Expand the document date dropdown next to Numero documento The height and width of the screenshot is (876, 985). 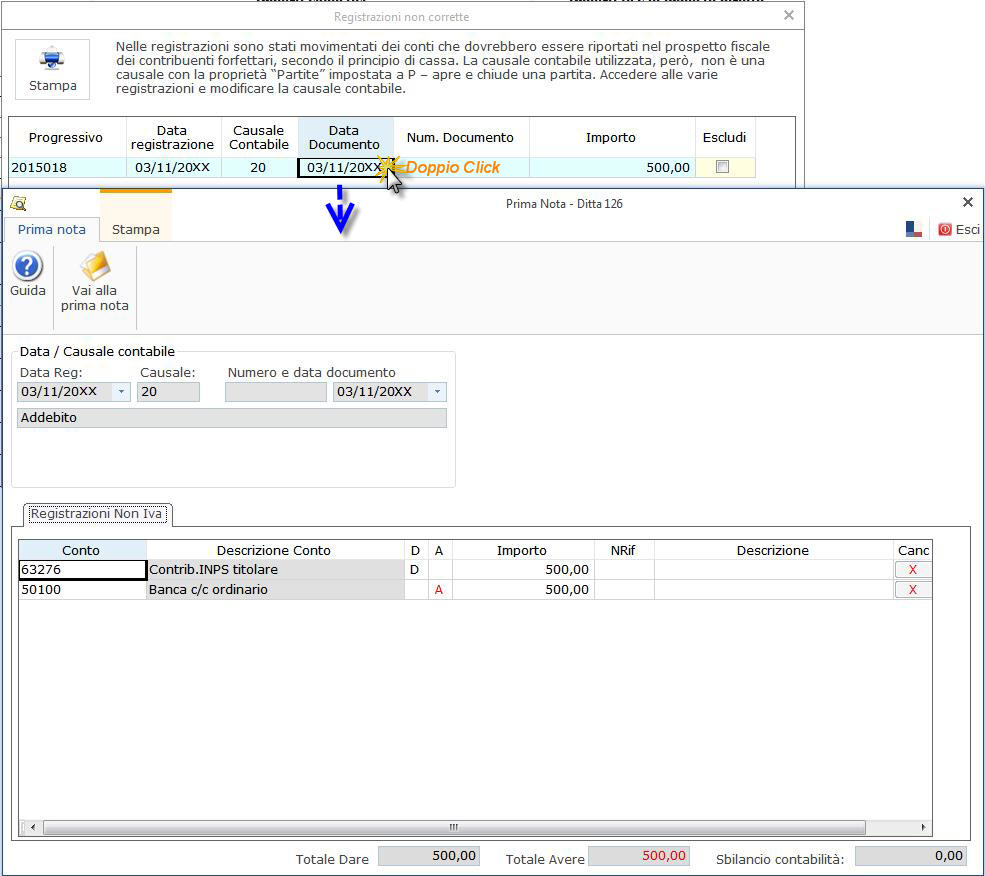(x=437, y=392)
